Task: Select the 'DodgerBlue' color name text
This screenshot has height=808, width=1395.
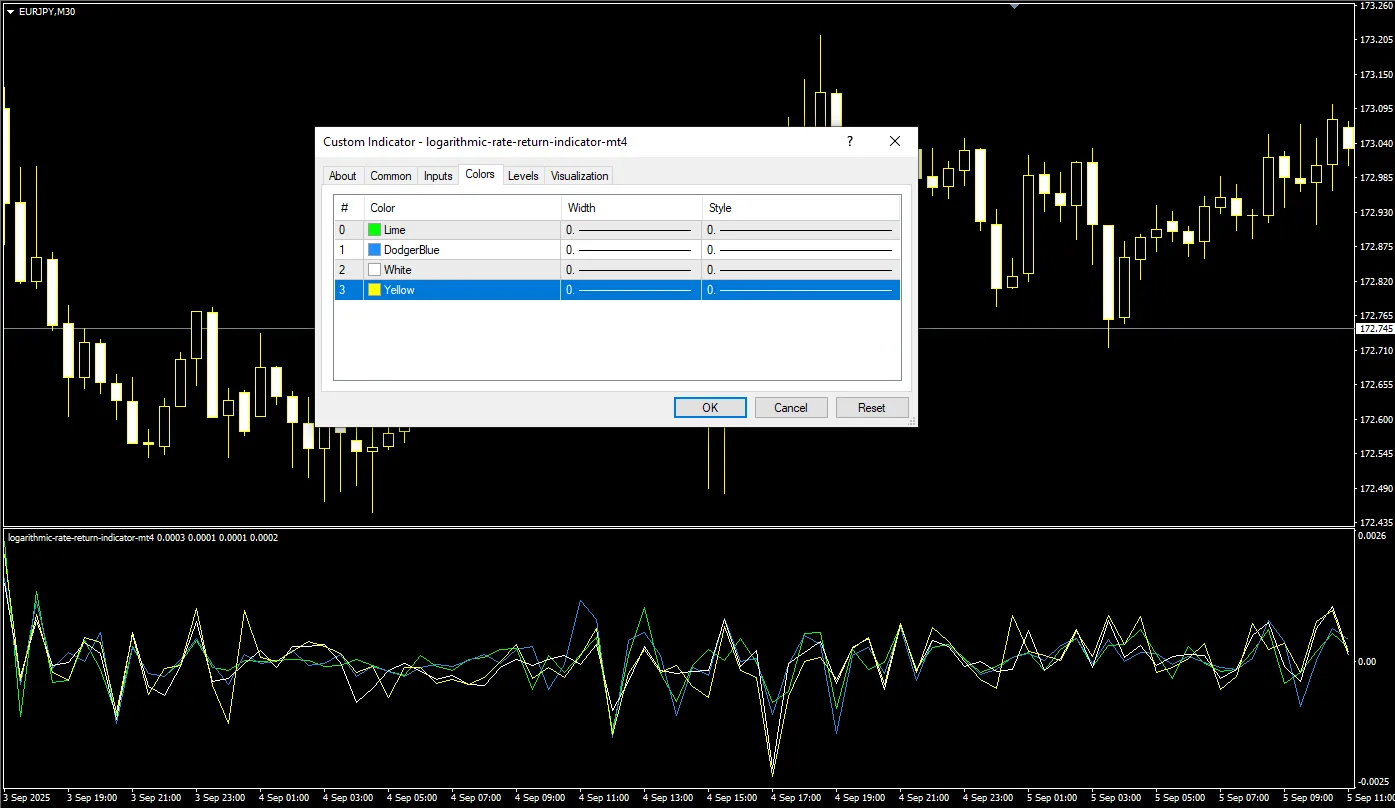Action: pyautogui.click(x=412, y=250)
